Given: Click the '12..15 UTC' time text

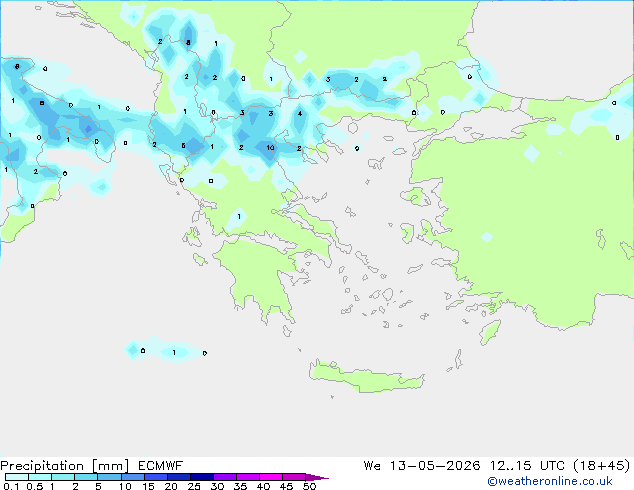Looking at the screenshot, I should pos(527,466).
